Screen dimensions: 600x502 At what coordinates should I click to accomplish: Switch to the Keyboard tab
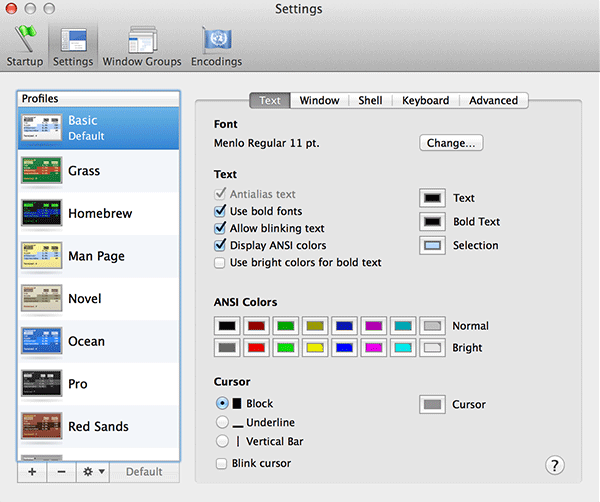[425, 100]
